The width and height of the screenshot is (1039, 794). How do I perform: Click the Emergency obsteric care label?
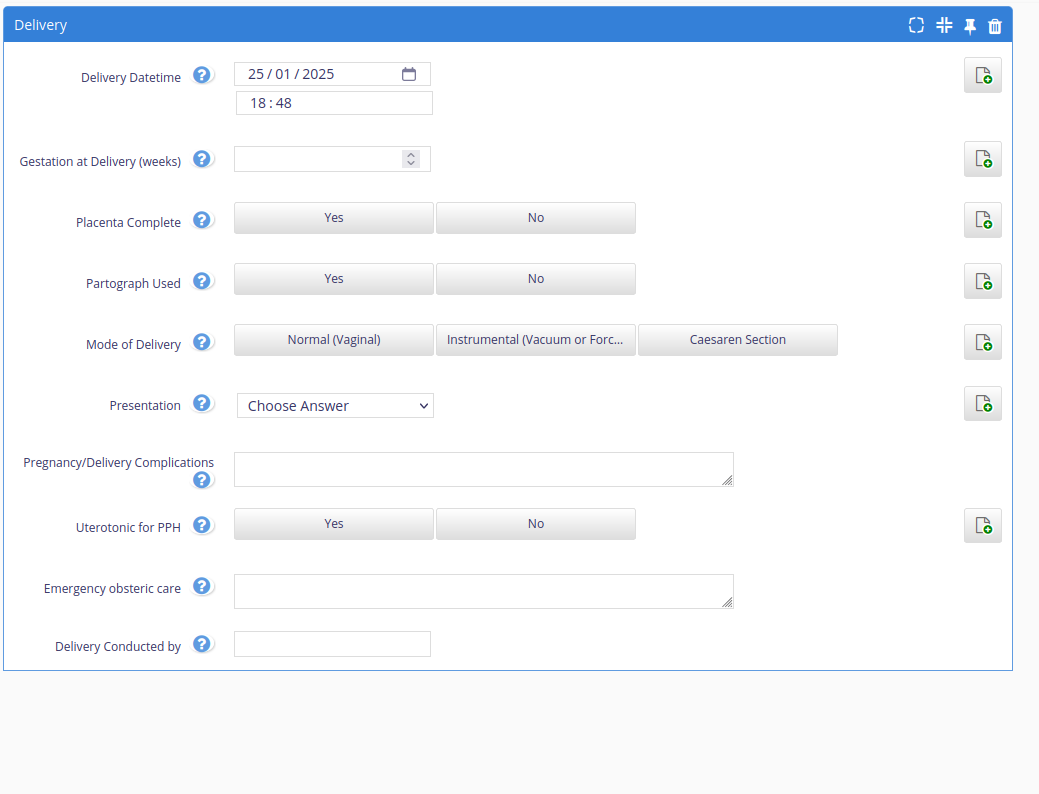tap(112, 589)
